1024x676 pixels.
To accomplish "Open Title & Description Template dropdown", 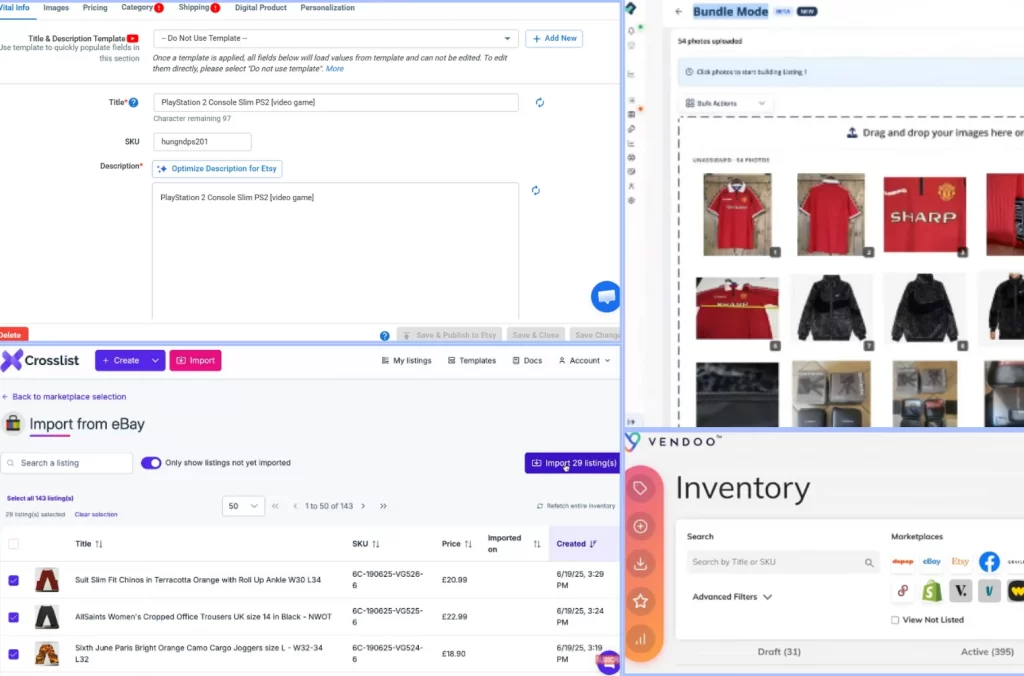I will [336, 39].
